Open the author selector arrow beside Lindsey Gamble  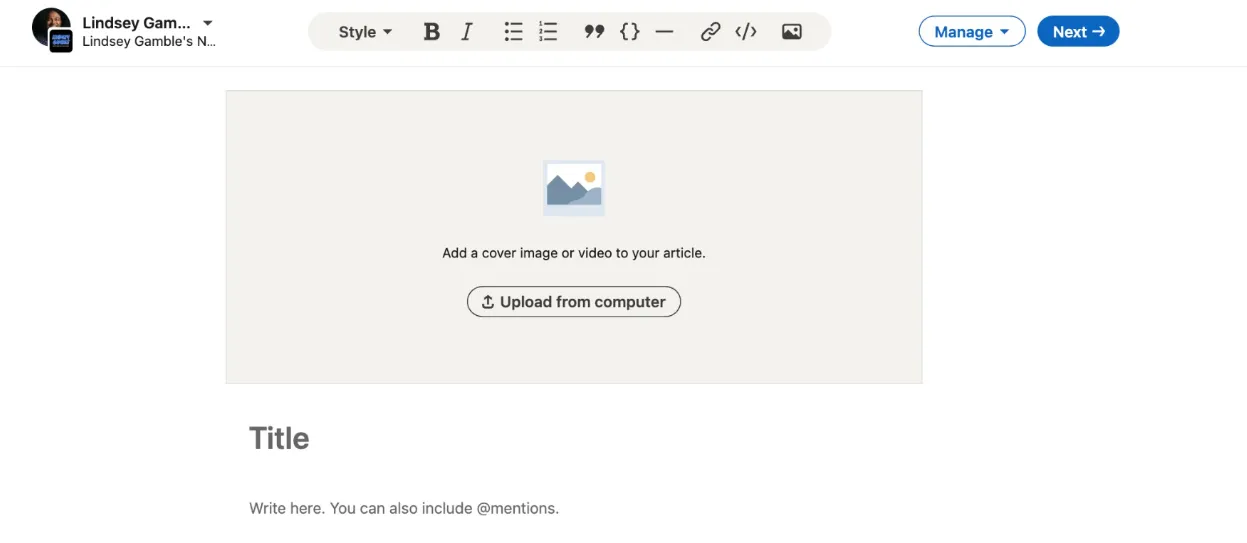click(x=208, y=23)
